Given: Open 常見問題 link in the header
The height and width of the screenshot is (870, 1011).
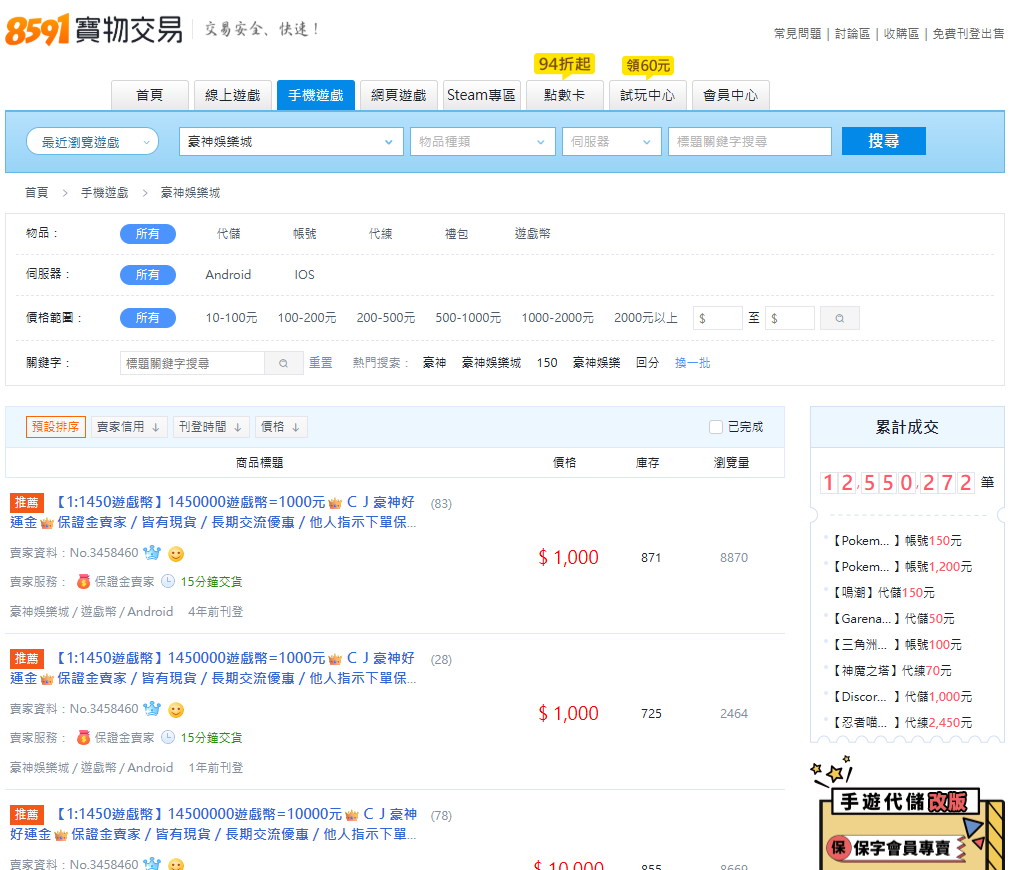Looking at the screenshot, I should pos(798,34).
